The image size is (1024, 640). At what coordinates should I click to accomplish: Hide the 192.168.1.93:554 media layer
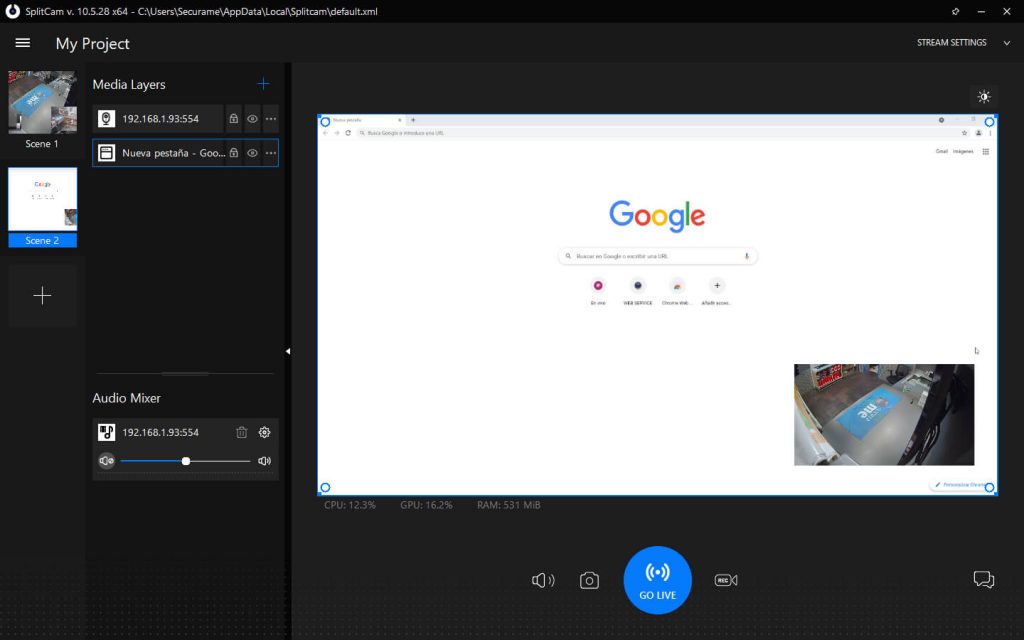pyautogui.click(x=252, y=119)
